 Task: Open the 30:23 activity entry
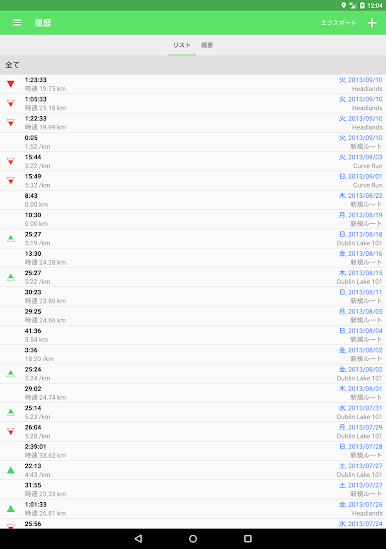[x=193, y=296]
